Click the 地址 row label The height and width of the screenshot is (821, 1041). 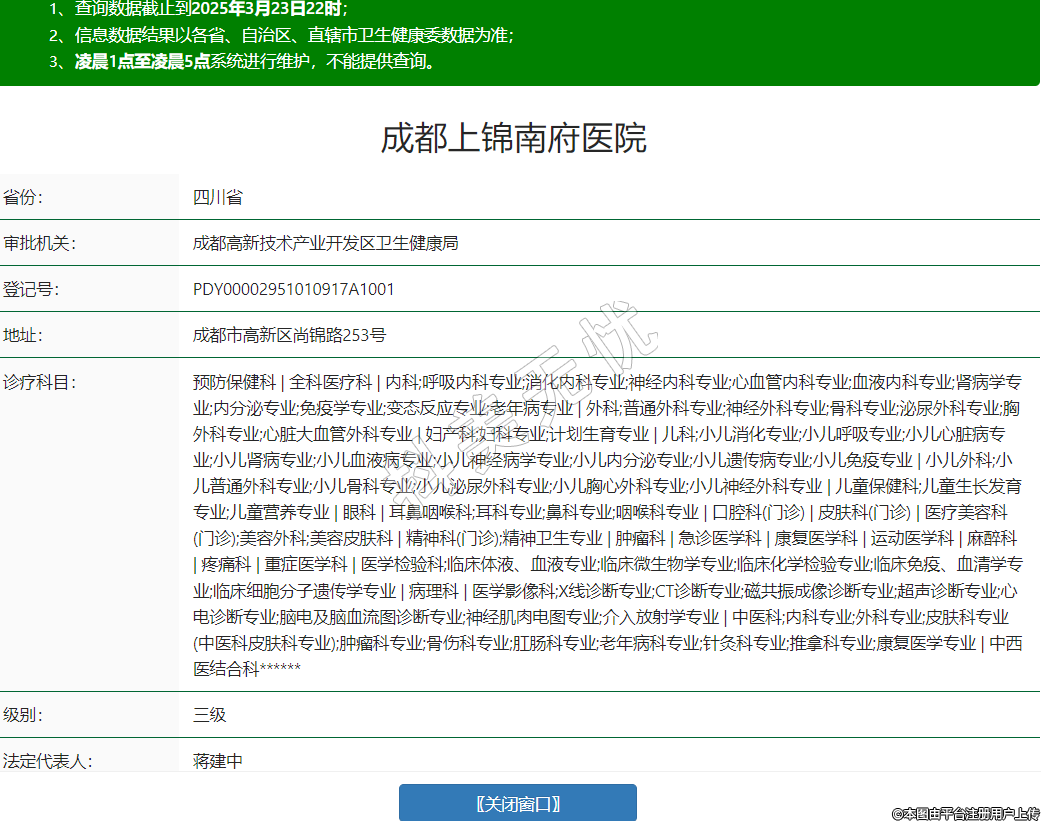pos(24,335)
